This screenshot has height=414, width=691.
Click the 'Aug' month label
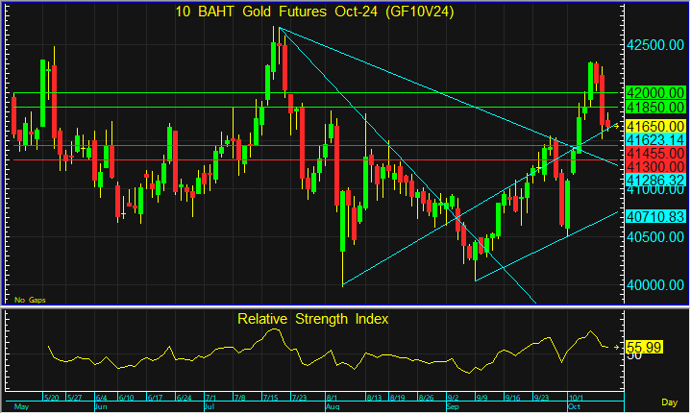click(333, 407)
